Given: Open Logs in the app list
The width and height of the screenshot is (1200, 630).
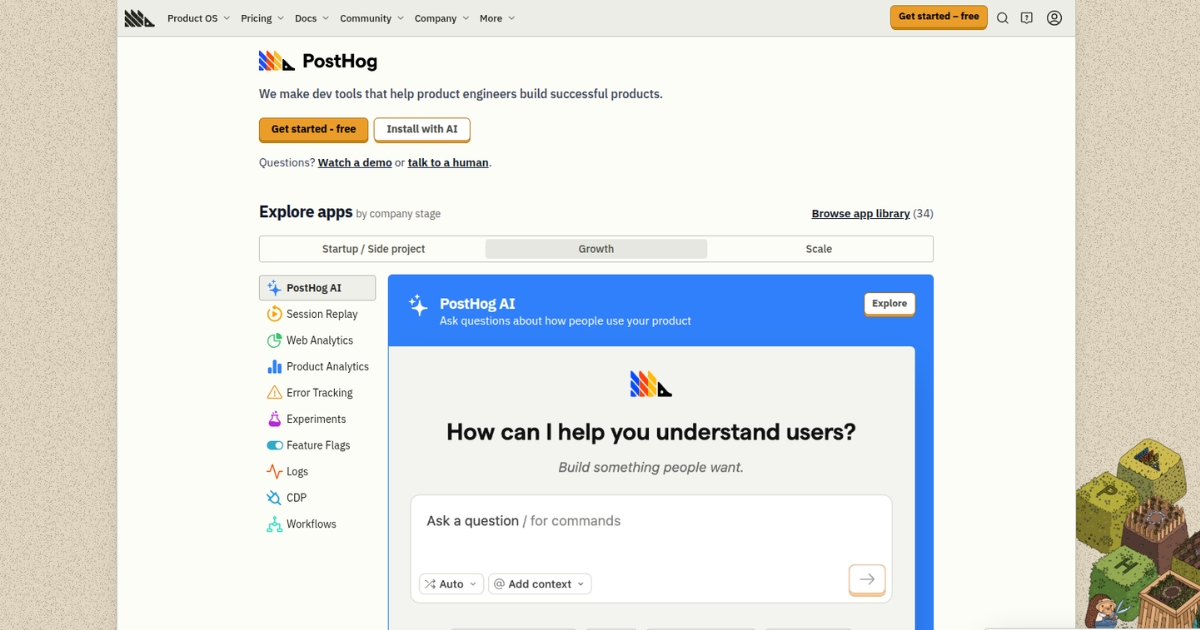Looking at the screenshot, I should coord(317,472).
